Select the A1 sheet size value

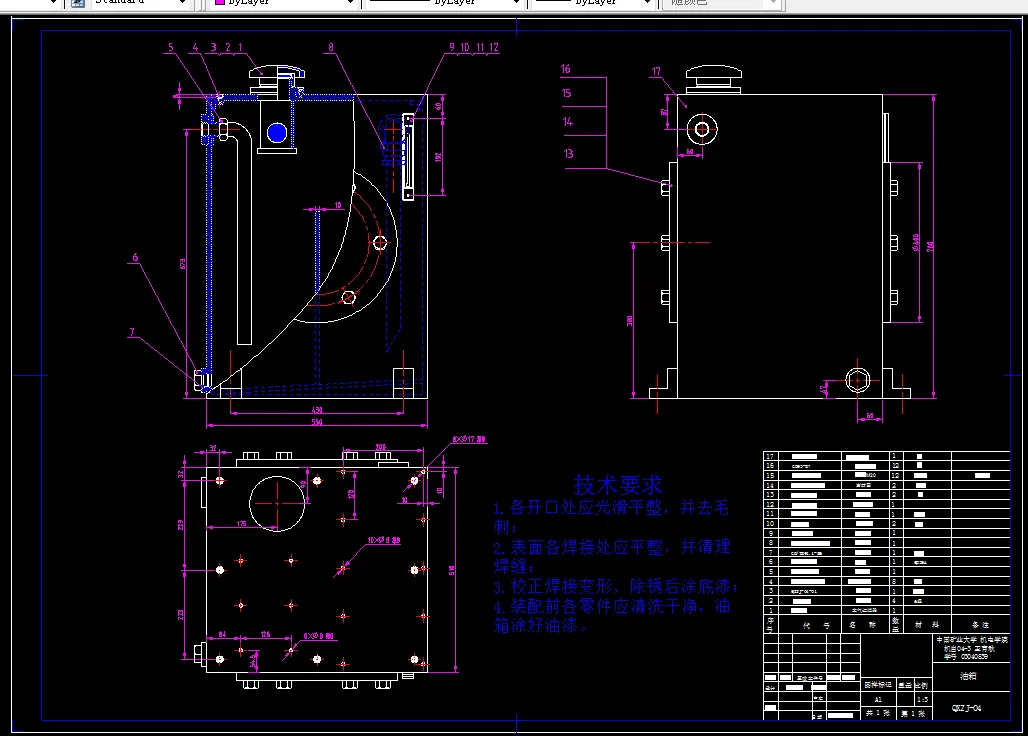878,699
